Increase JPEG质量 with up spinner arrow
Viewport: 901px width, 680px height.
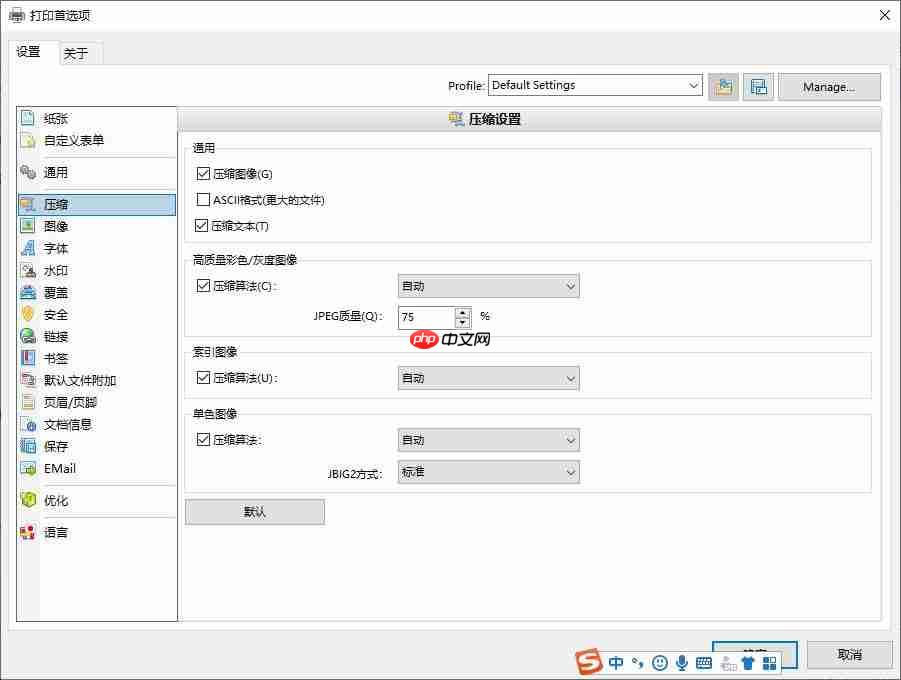[x=463, y=312]
